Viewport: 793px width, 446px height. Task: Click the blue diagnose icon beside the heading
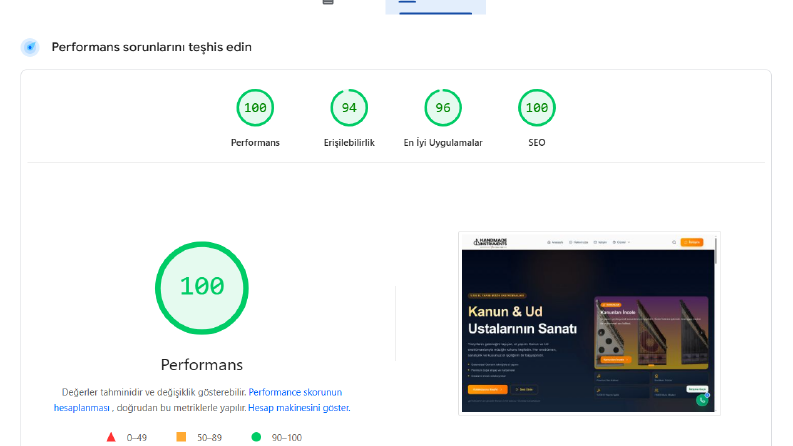(30, 47)
